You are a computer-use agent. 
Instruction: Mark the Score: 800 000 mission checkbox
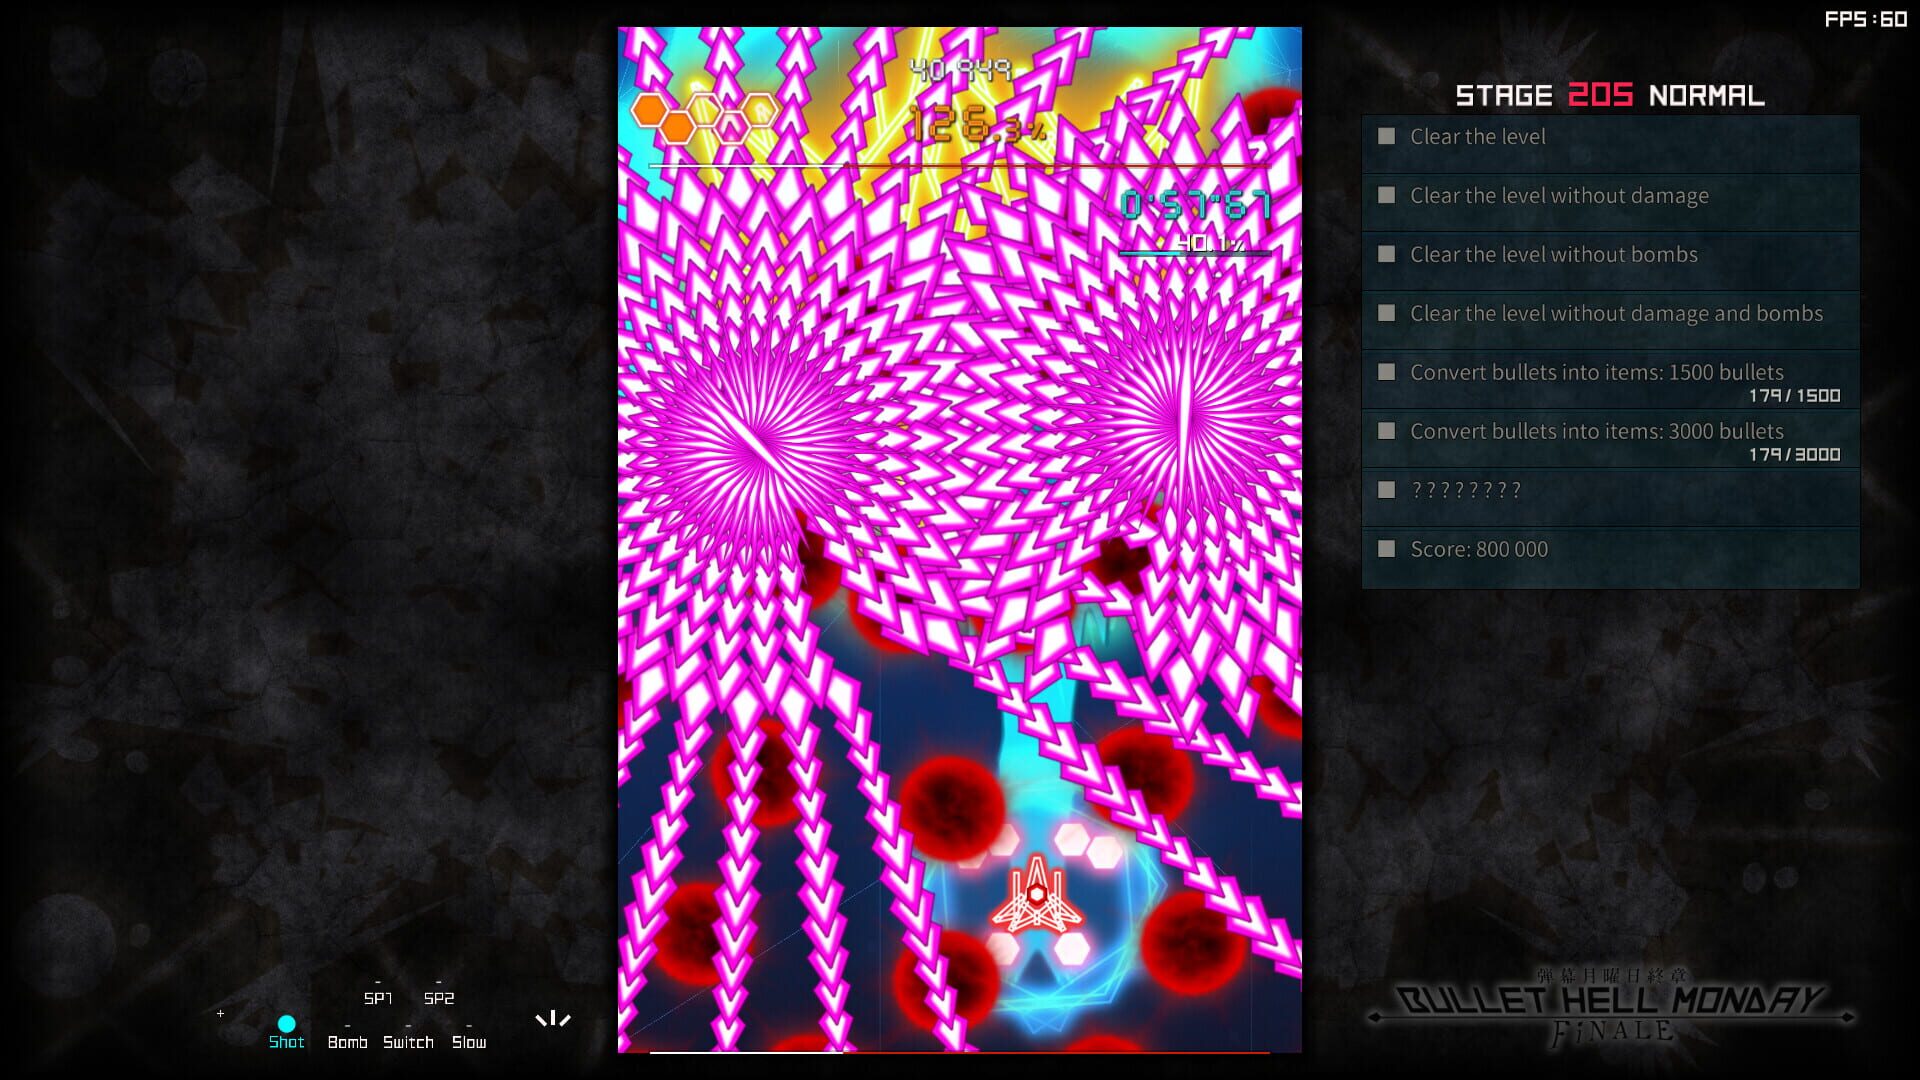click(x=1387, y=549)
